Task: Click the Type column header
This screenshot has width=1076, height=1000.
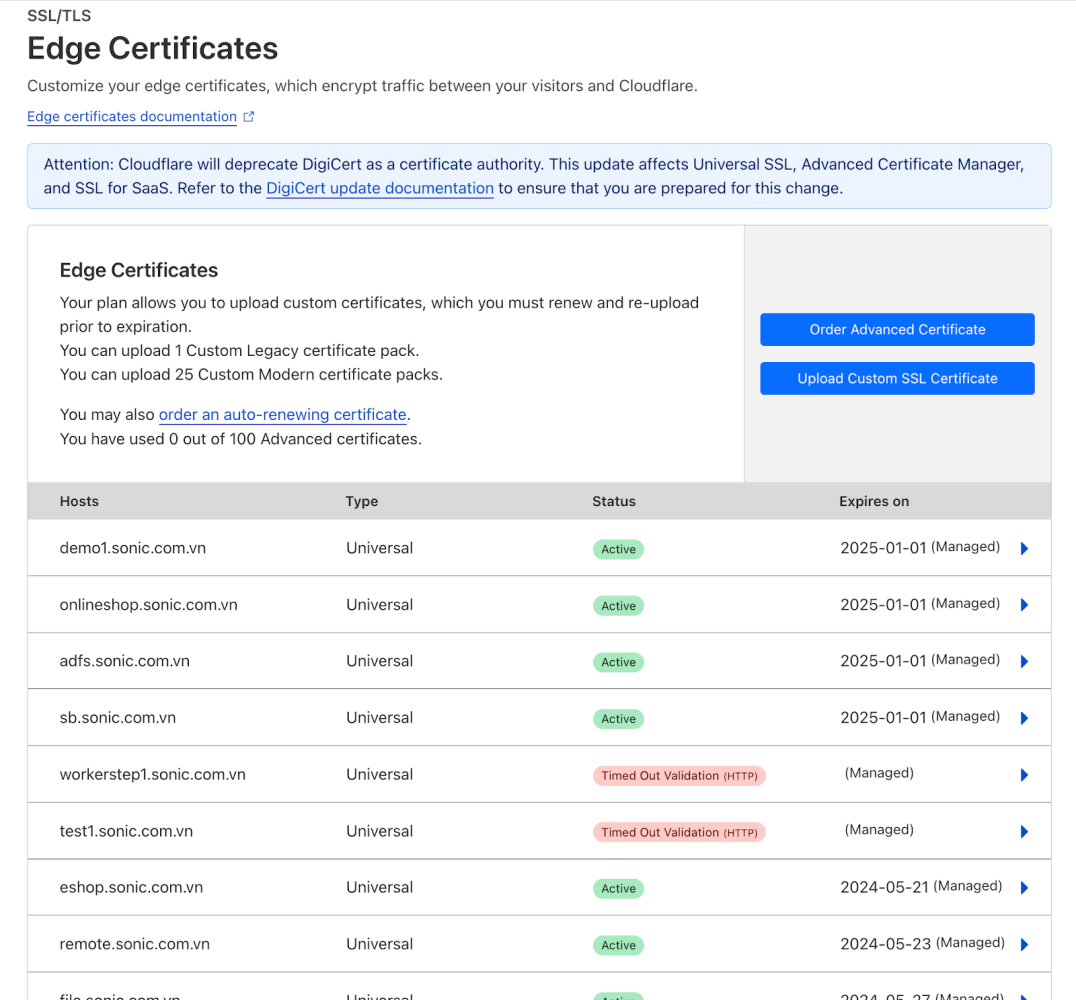Action: (362, 501)
